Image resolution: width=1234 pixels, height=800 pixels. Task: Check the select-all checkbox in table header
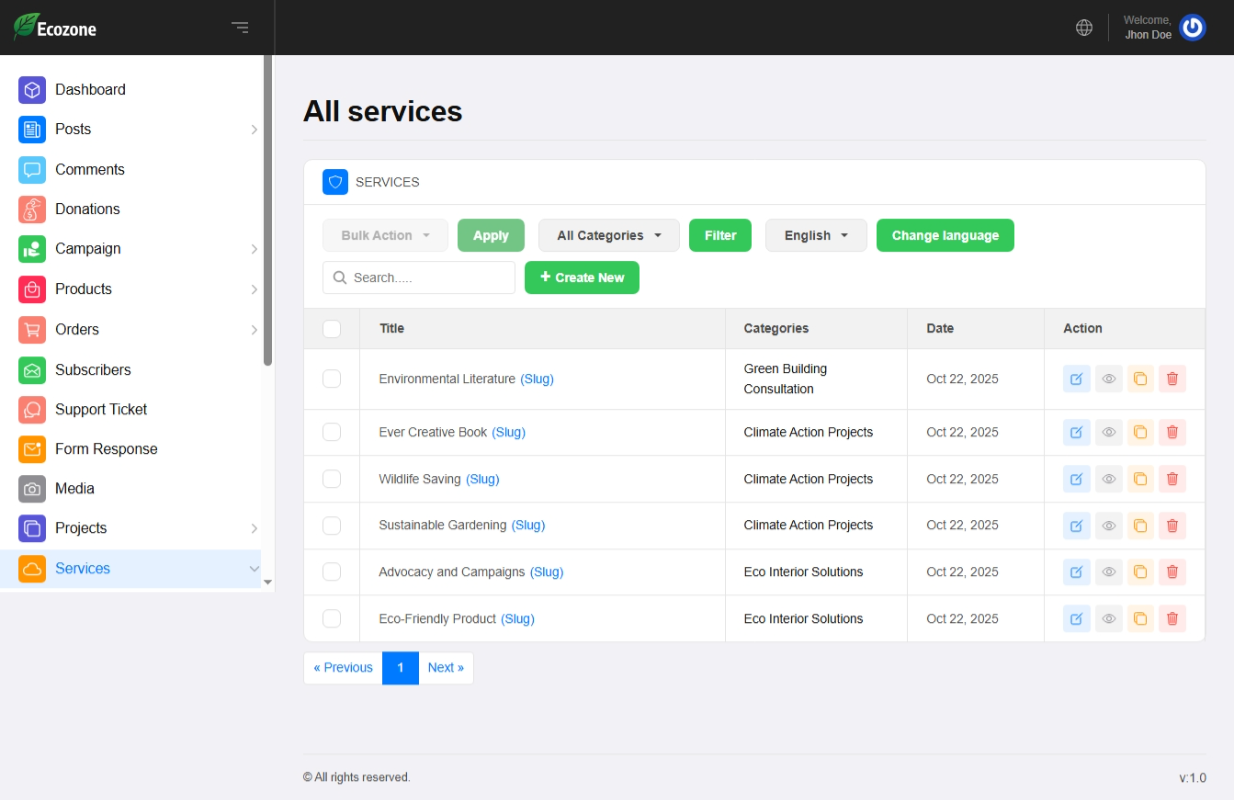click(332, 329)
